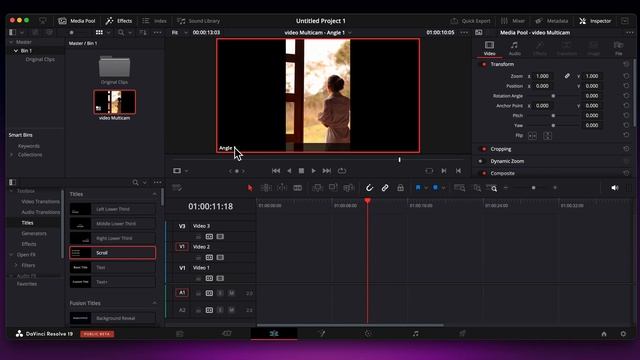Adjust the Pitch slider
The image size is (640, 360).
click(553, 116)
